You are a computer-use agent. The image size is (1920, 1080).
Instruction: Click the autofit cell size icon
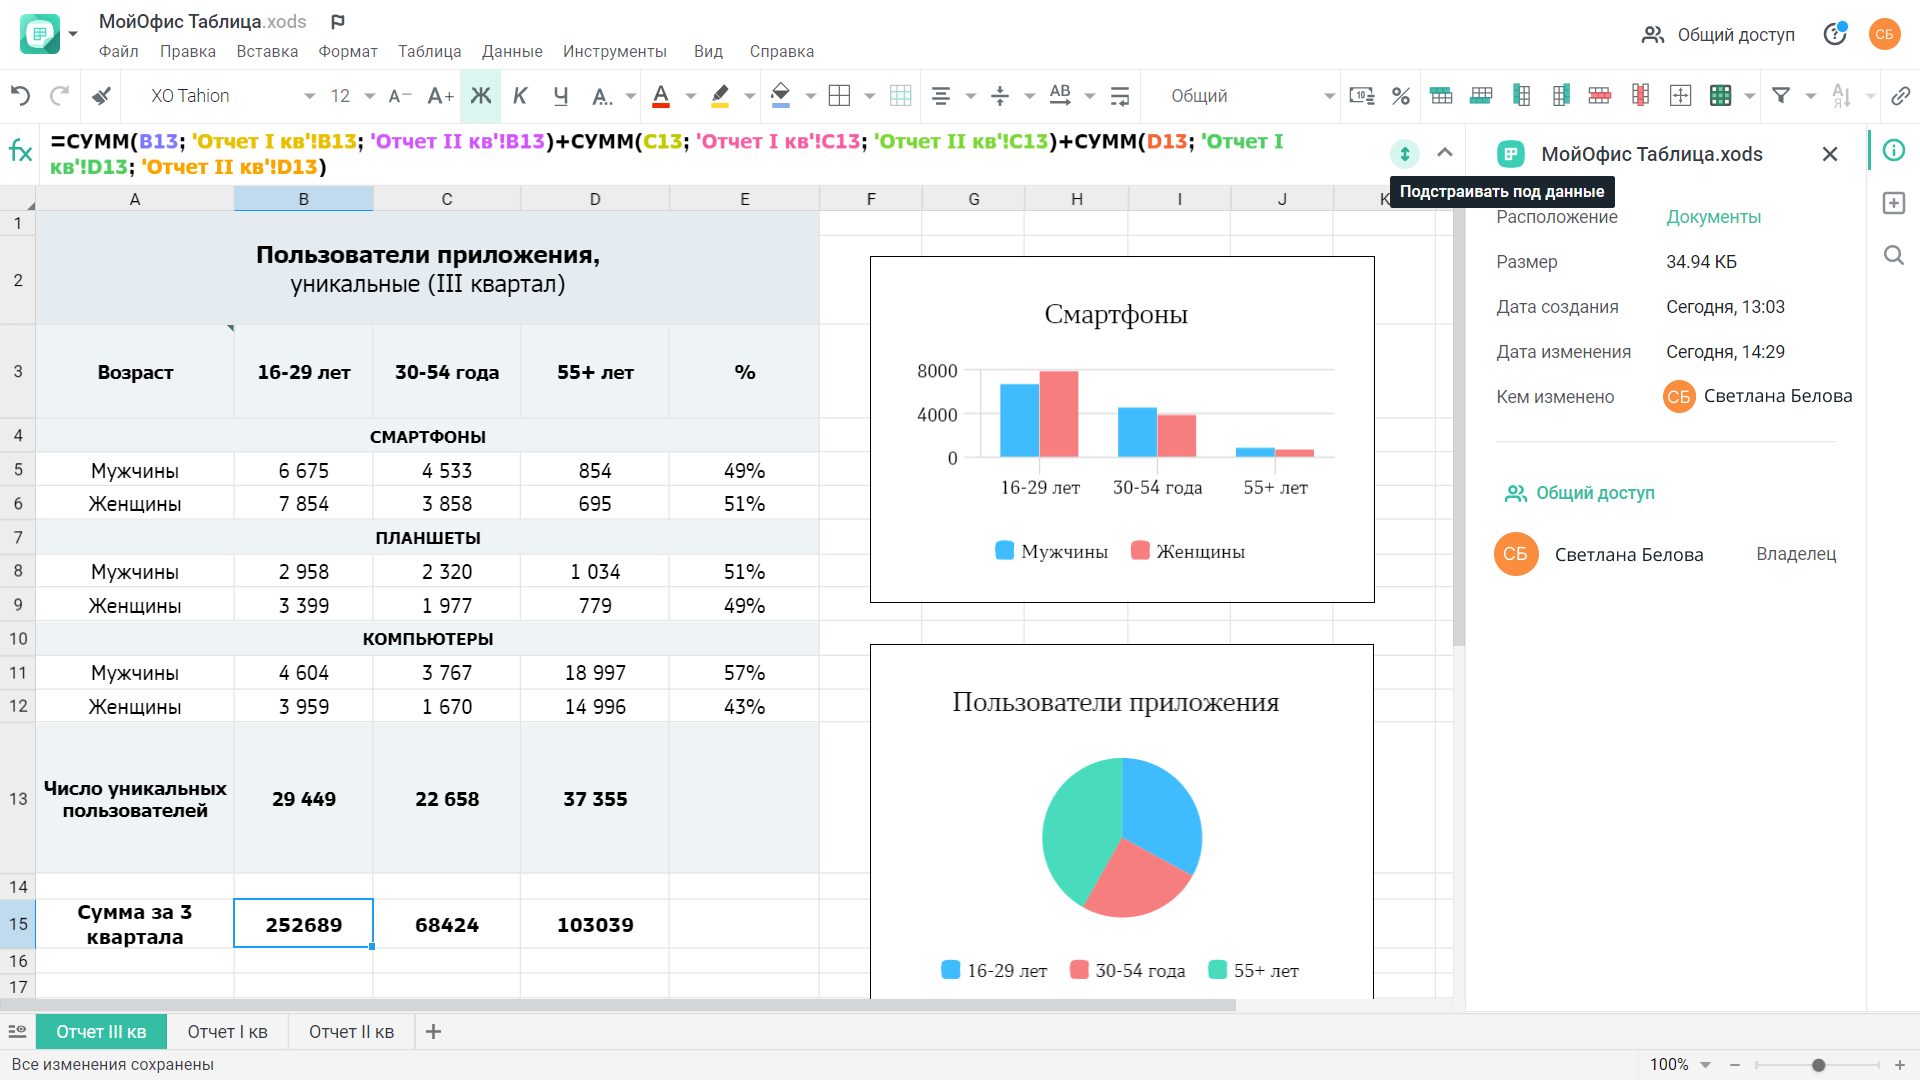(1681, 96)
